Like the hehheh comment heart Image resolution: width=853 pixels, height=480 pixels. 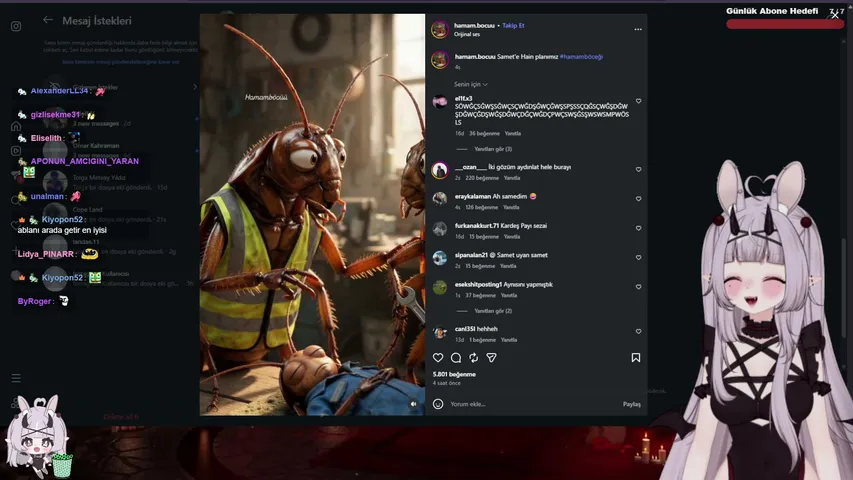click(639, 331)
